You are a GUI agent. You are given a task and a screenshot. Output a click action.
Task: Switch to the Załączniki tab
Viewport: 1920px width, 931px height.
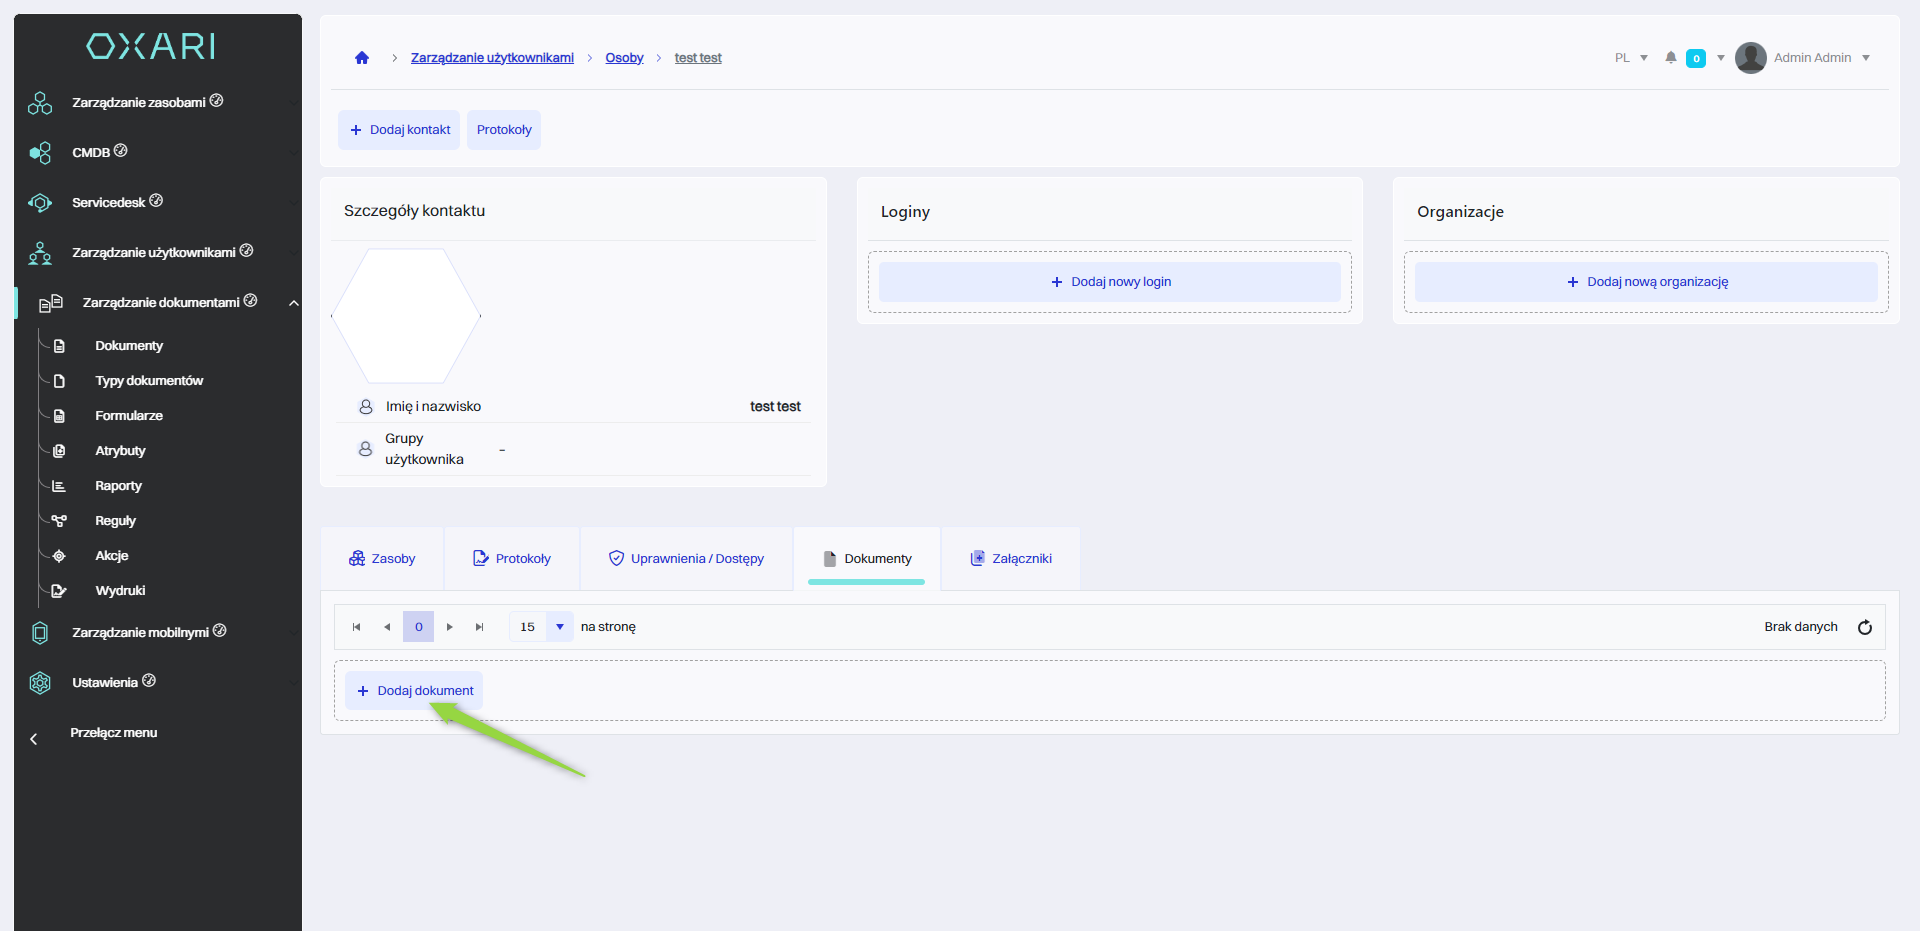(1011, 559)
